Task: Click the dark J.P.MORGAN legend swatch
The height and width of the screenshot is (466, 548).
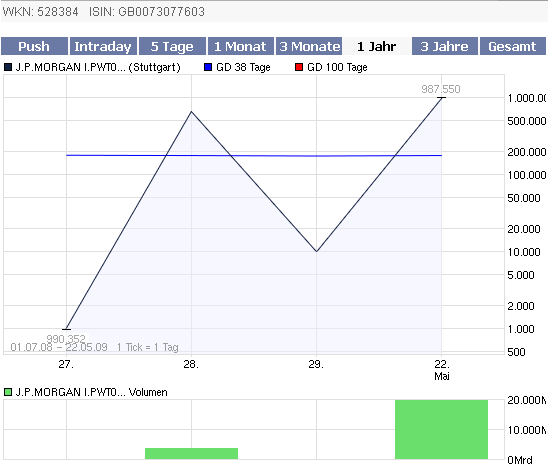Action: (8, 67)
